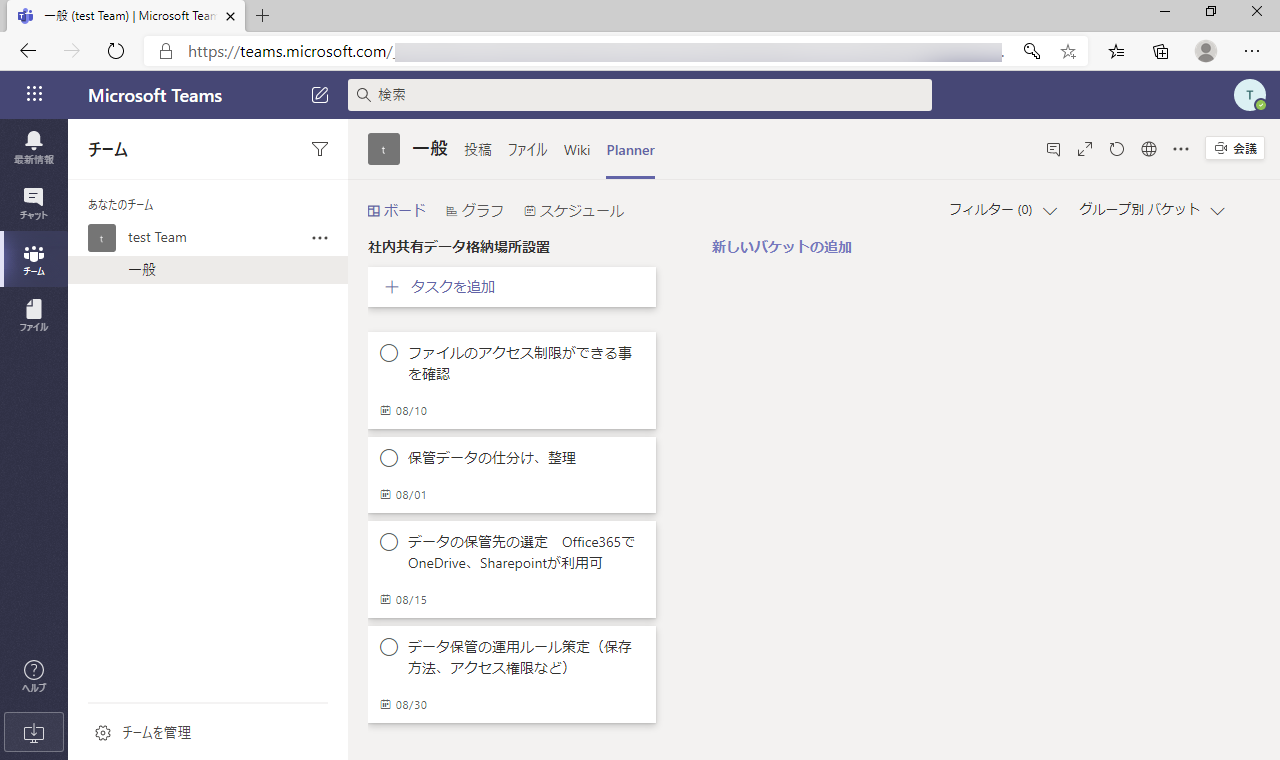
Task: Open Help in the left sidebar
Action: [x=34, y=676]
